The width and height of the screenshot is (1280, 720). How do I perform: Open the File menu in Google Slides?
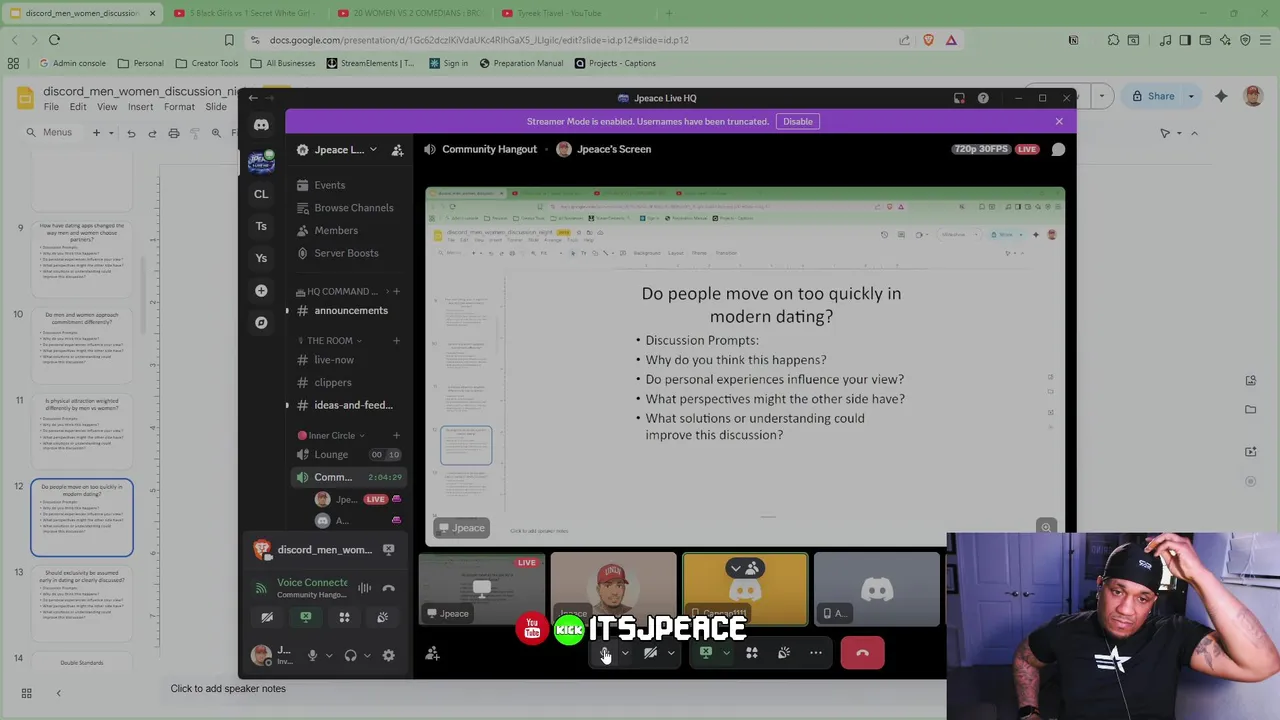[x=51, y=107]
